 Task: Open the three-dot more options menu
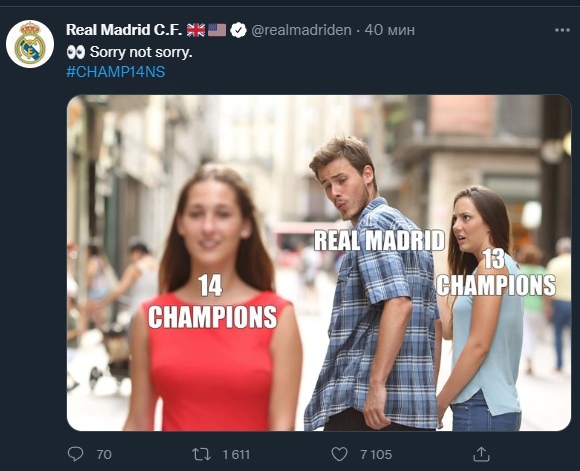click(x=562, y=30)
